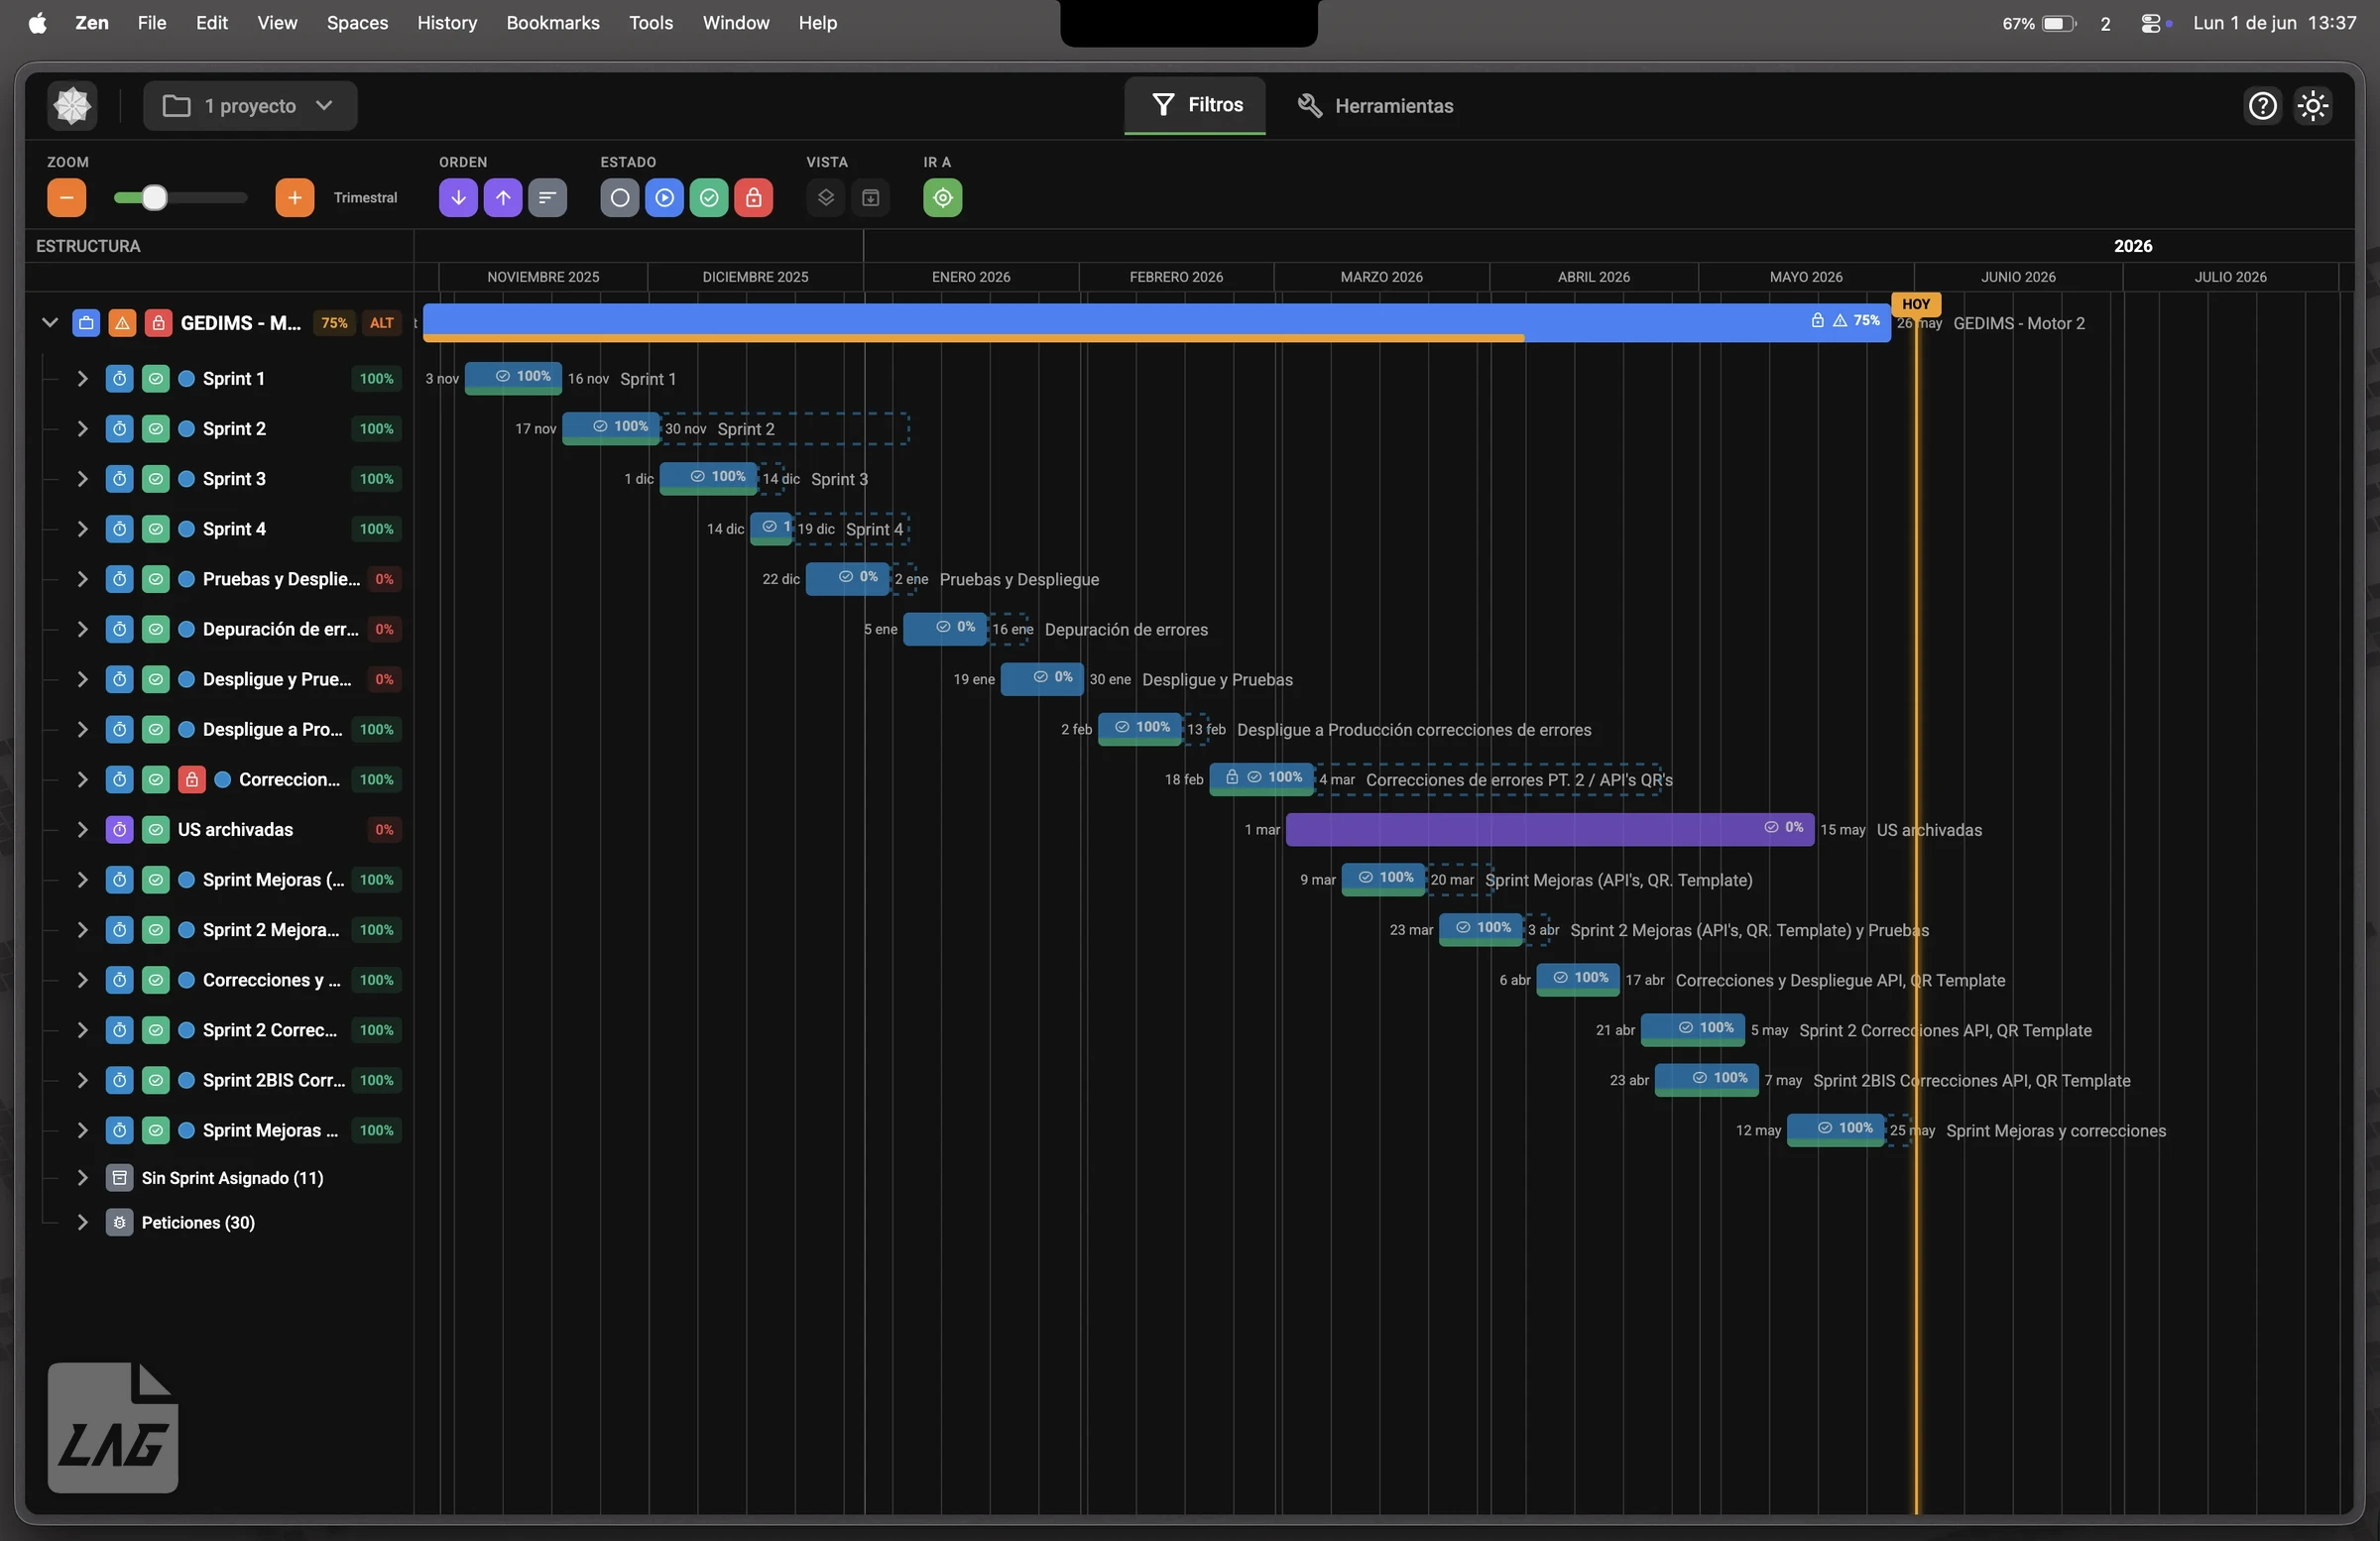Click the Sprint 1 Gantt bar
The image size is (2380, 1541).
(513, 378)
